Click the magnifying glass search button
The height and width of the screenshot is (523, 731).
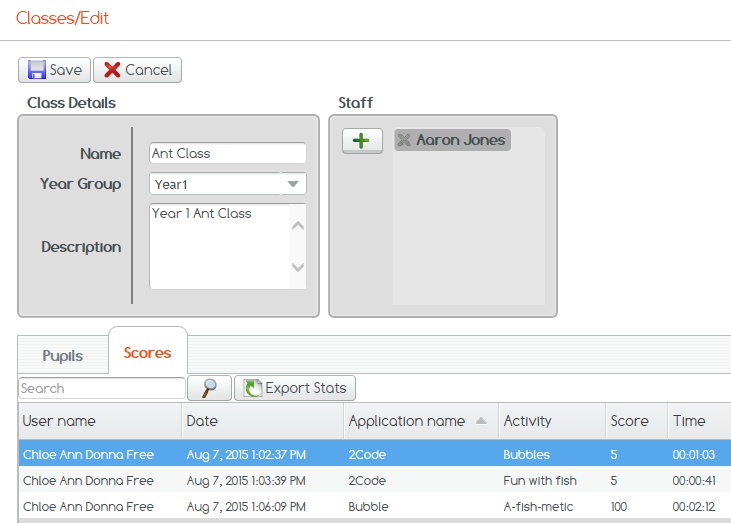pos(210,388)
